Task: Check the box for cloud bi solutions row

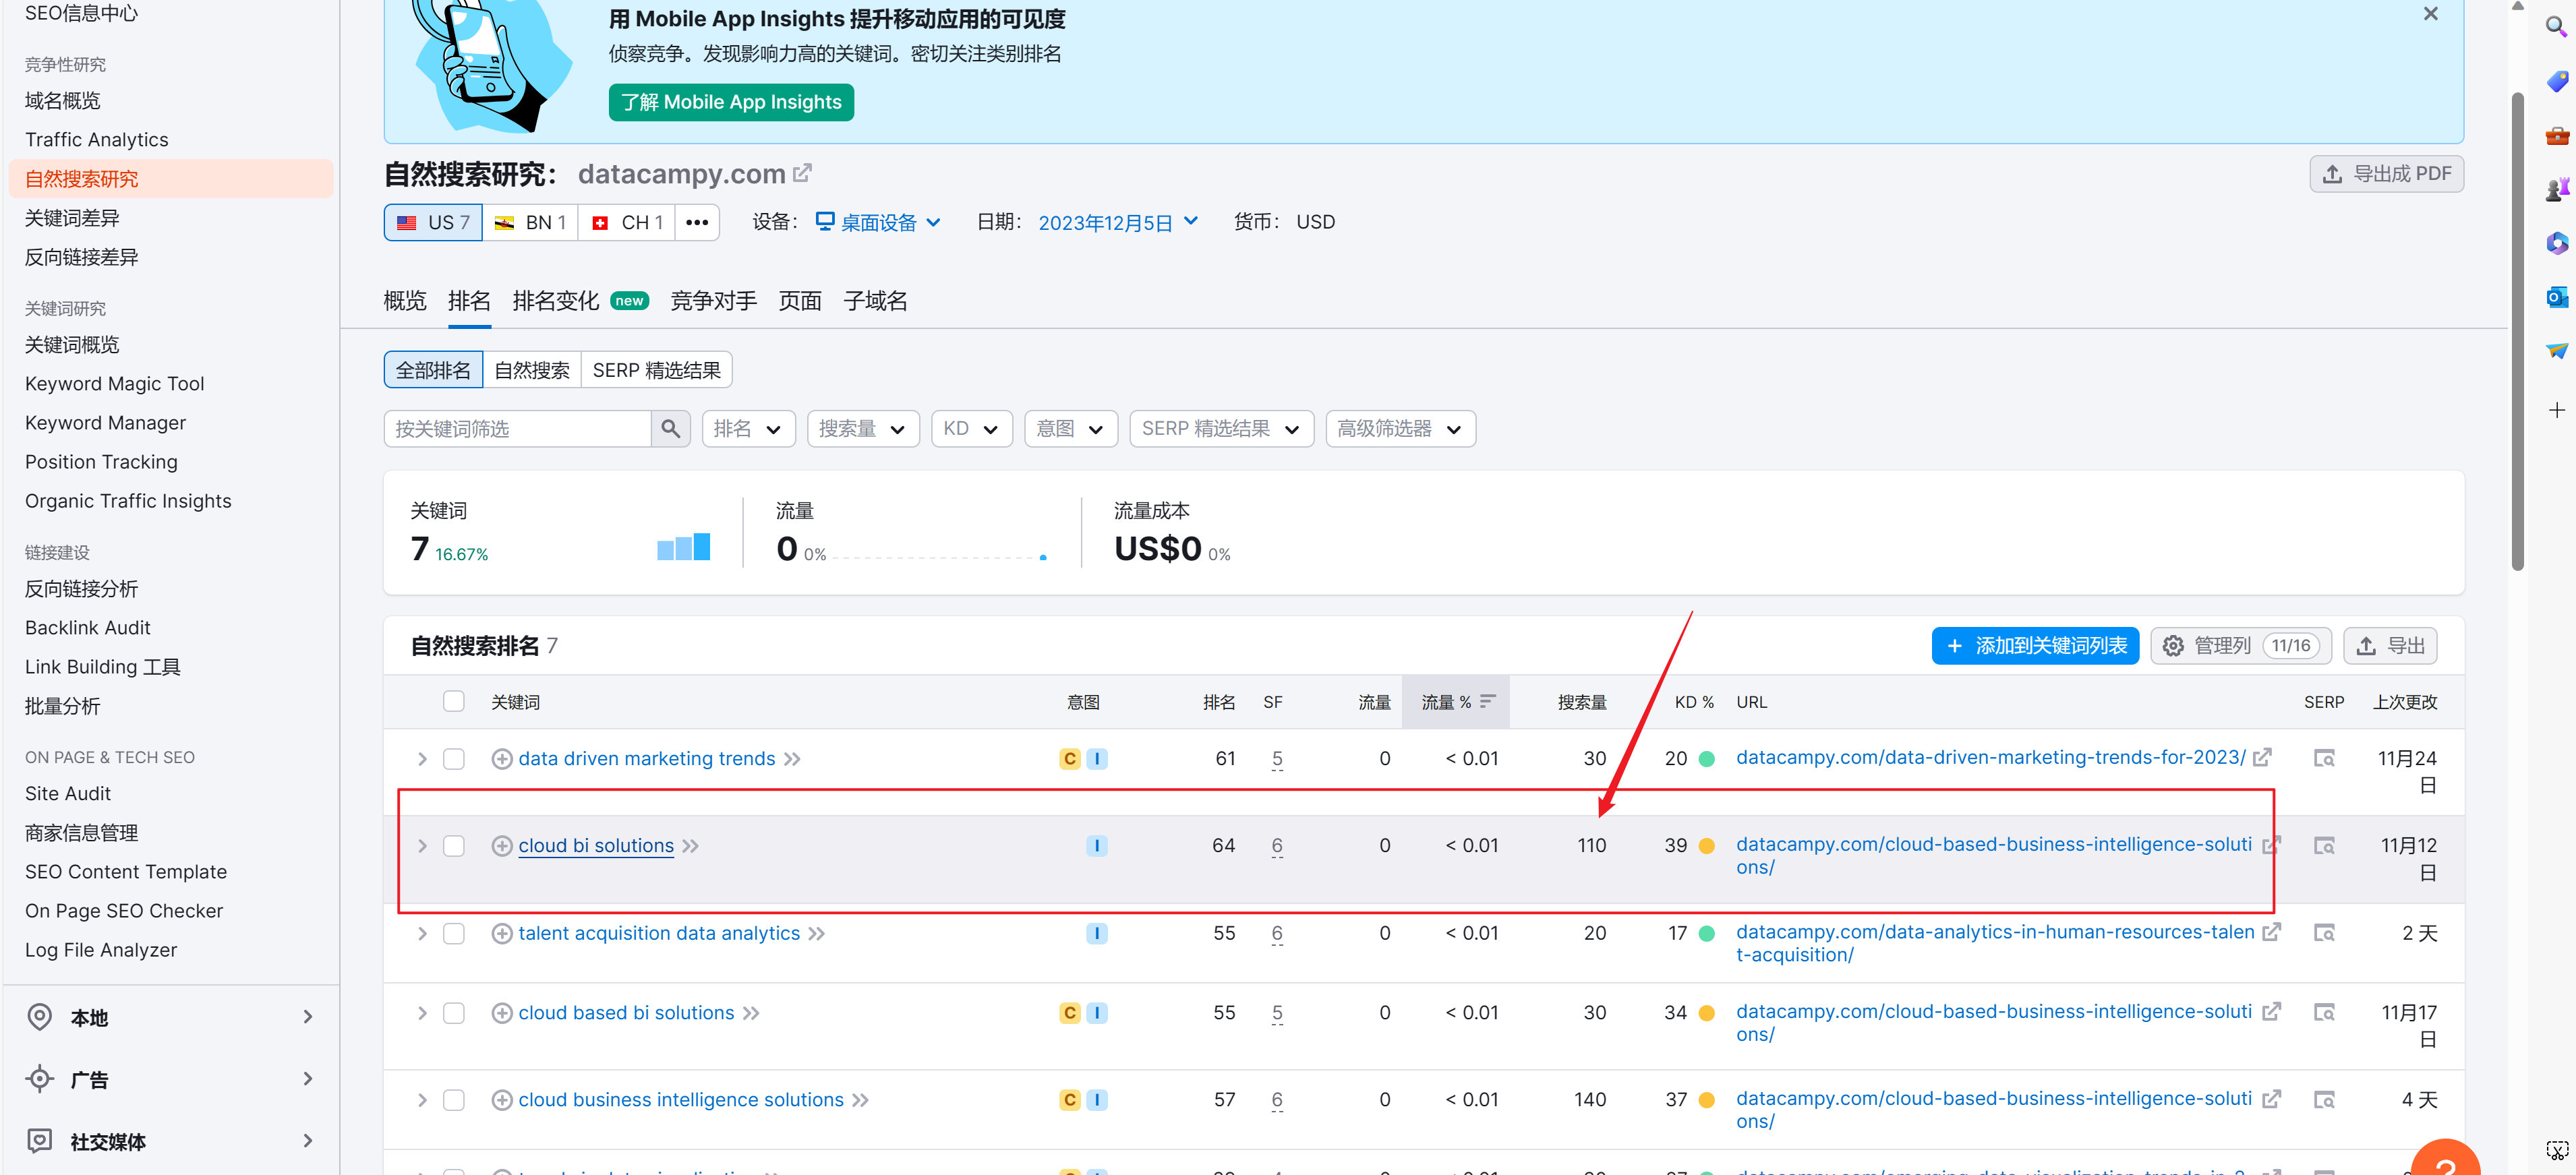Action: click(454, 846)
